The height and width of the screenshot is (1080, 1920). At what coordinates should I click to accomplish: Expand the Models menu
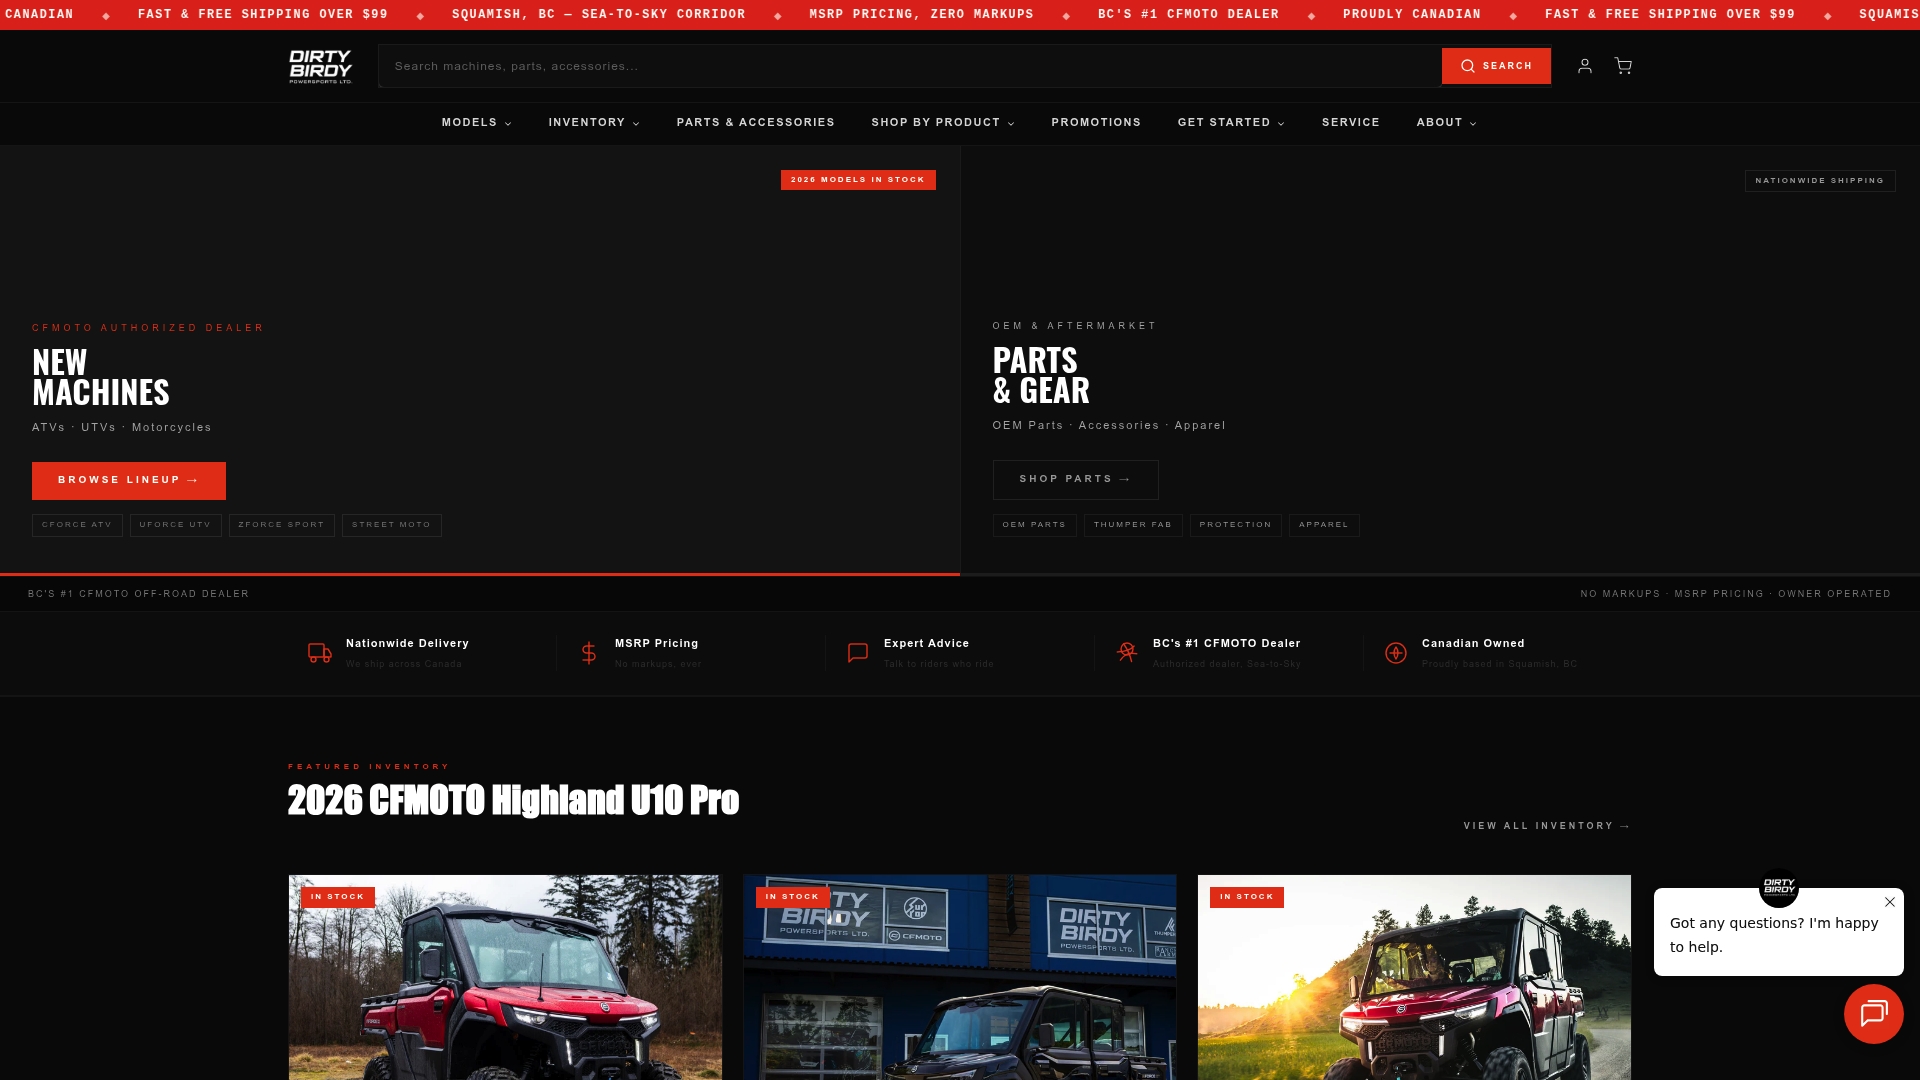pyautogui.click(x=477, y=122)
